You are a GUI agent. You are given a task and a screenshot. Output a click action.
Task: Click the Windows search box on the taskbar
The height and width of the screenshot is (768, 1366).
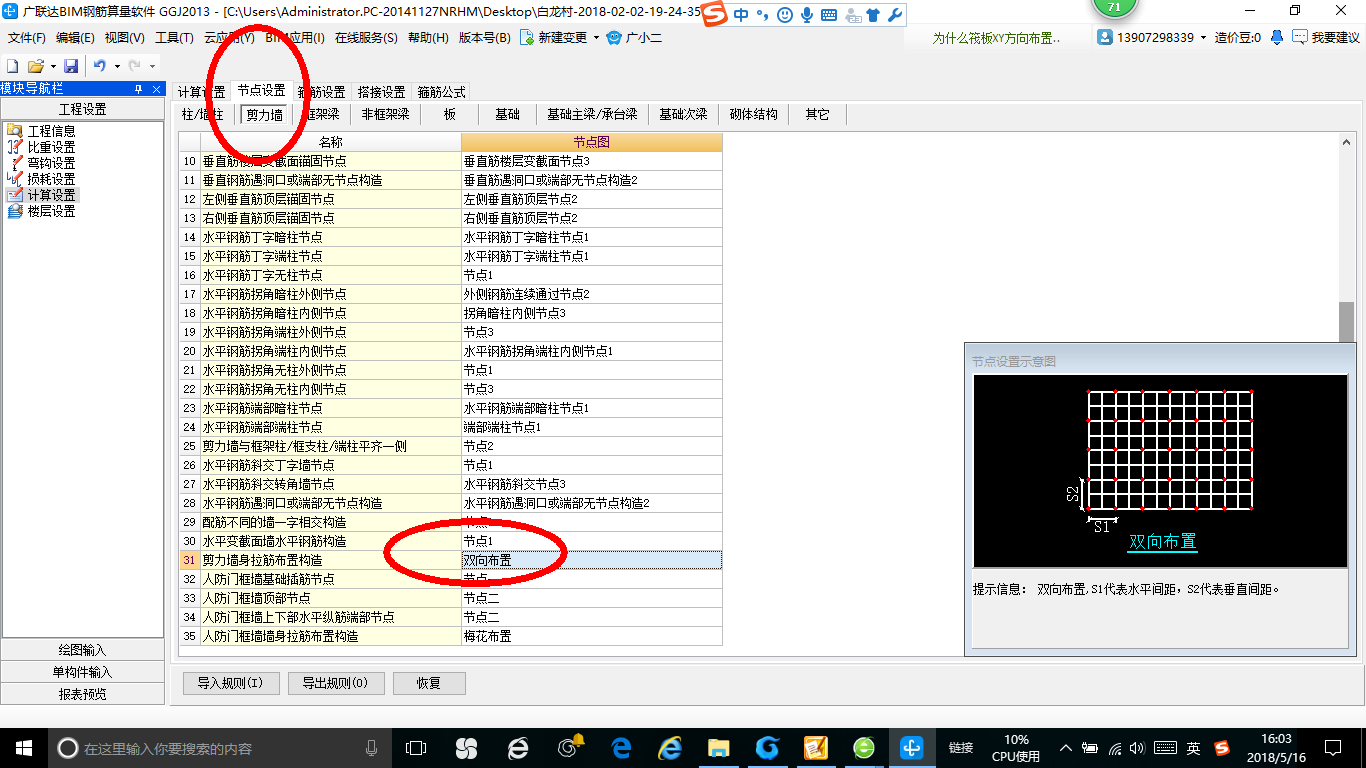coord(221,748)
